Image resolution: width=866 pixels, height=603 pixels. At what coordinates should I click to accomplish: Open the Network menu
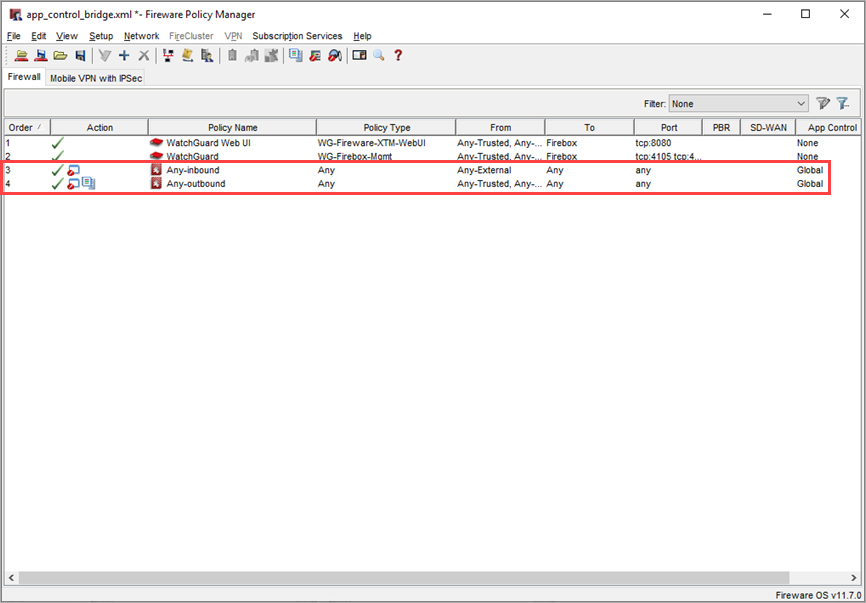click(x=141, y=36)
